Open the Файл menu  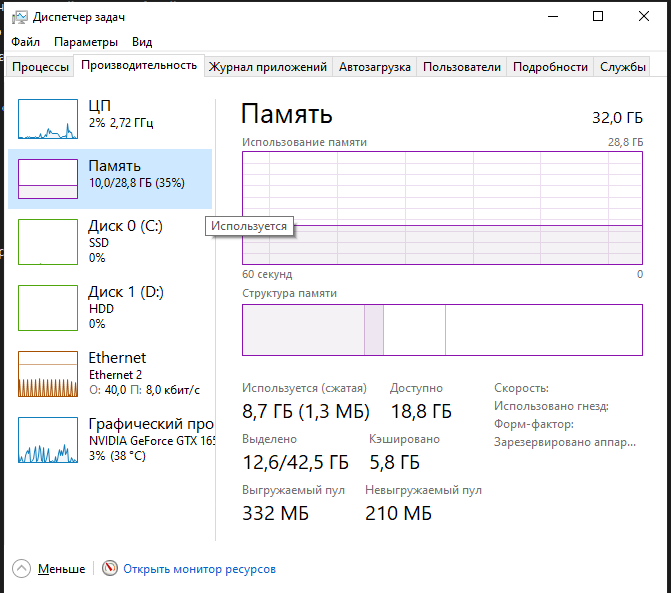(25, 42)
